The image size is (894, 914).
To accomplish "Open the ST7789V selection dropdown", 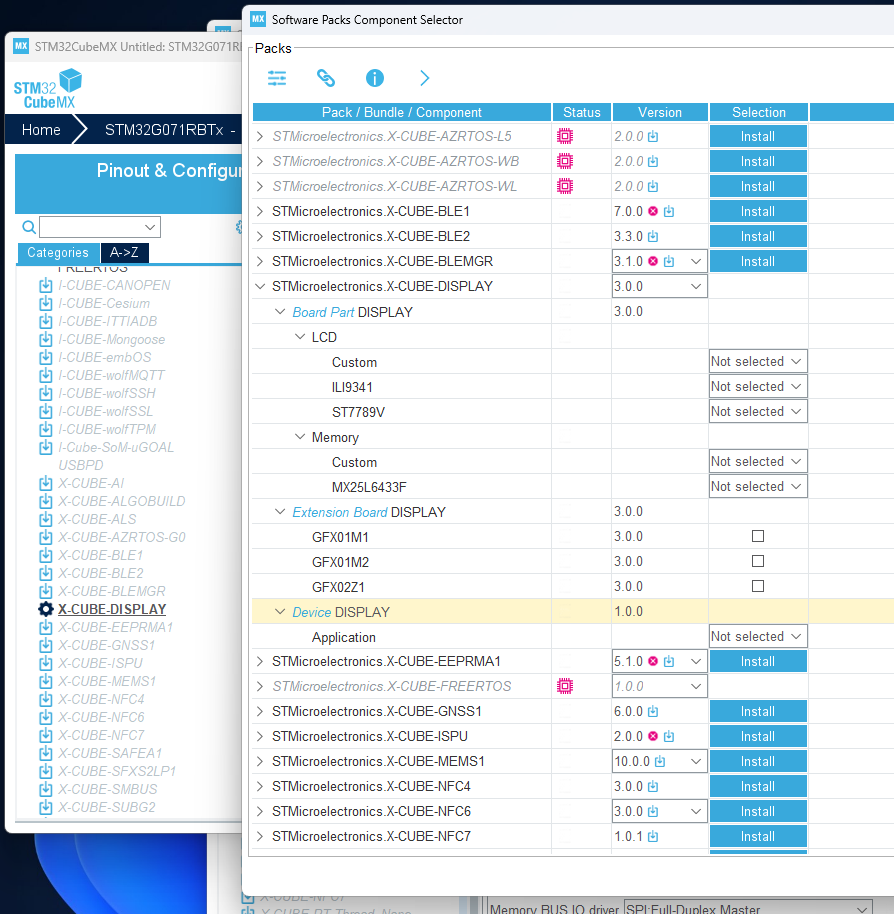I will [x=758, y=412].
